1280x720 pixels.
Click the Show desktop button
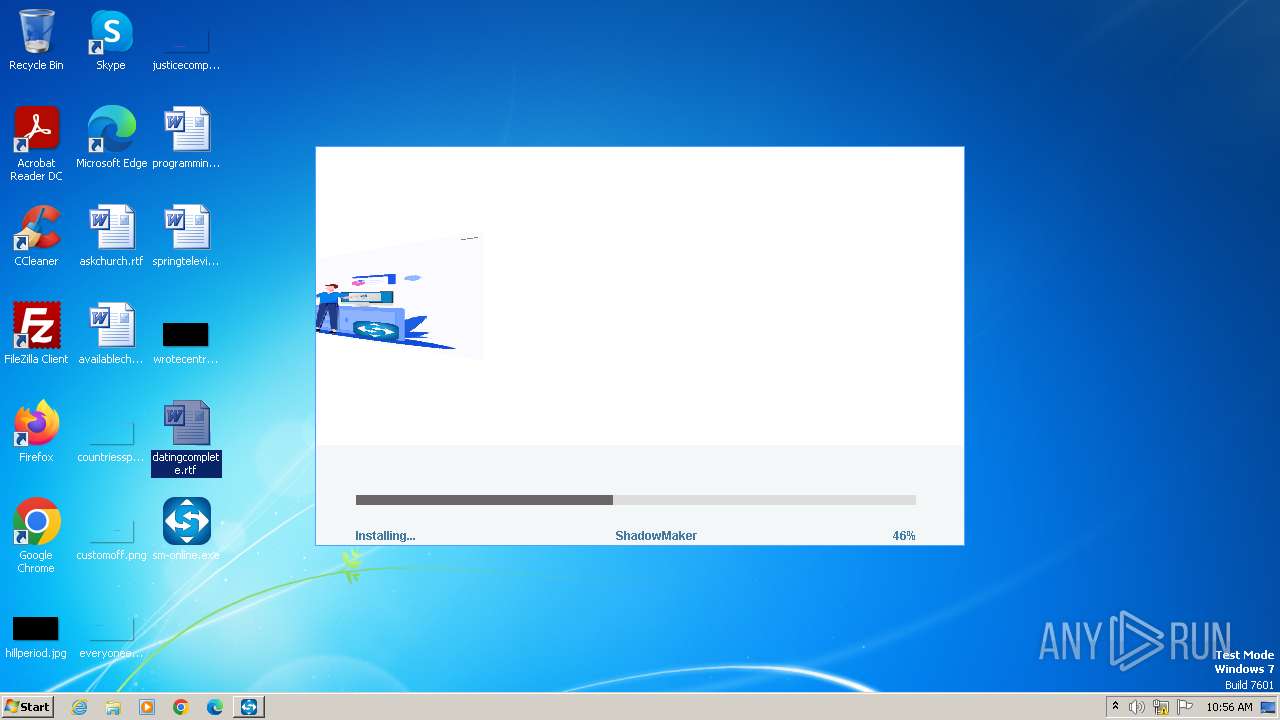[1269, 707]
